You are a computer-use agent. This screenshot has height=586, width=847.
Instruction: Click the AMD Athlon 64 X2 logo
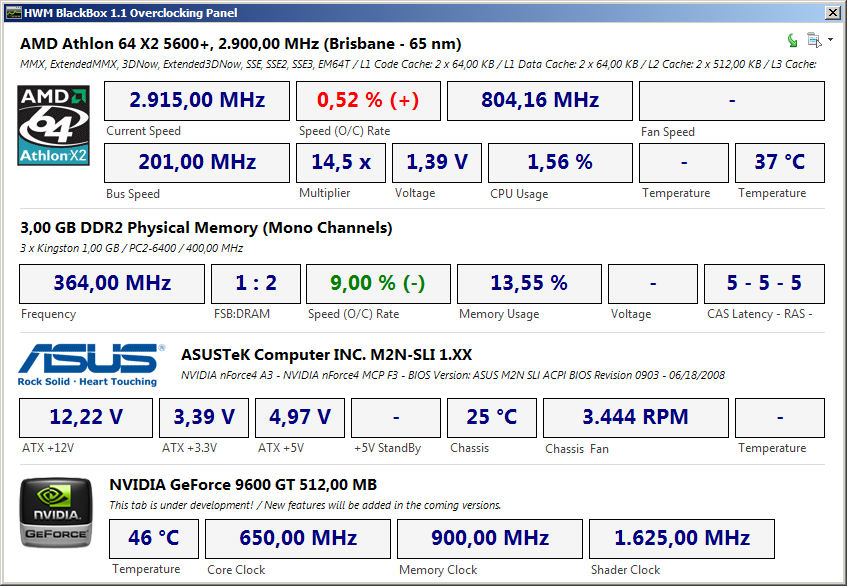click(53, 125)
